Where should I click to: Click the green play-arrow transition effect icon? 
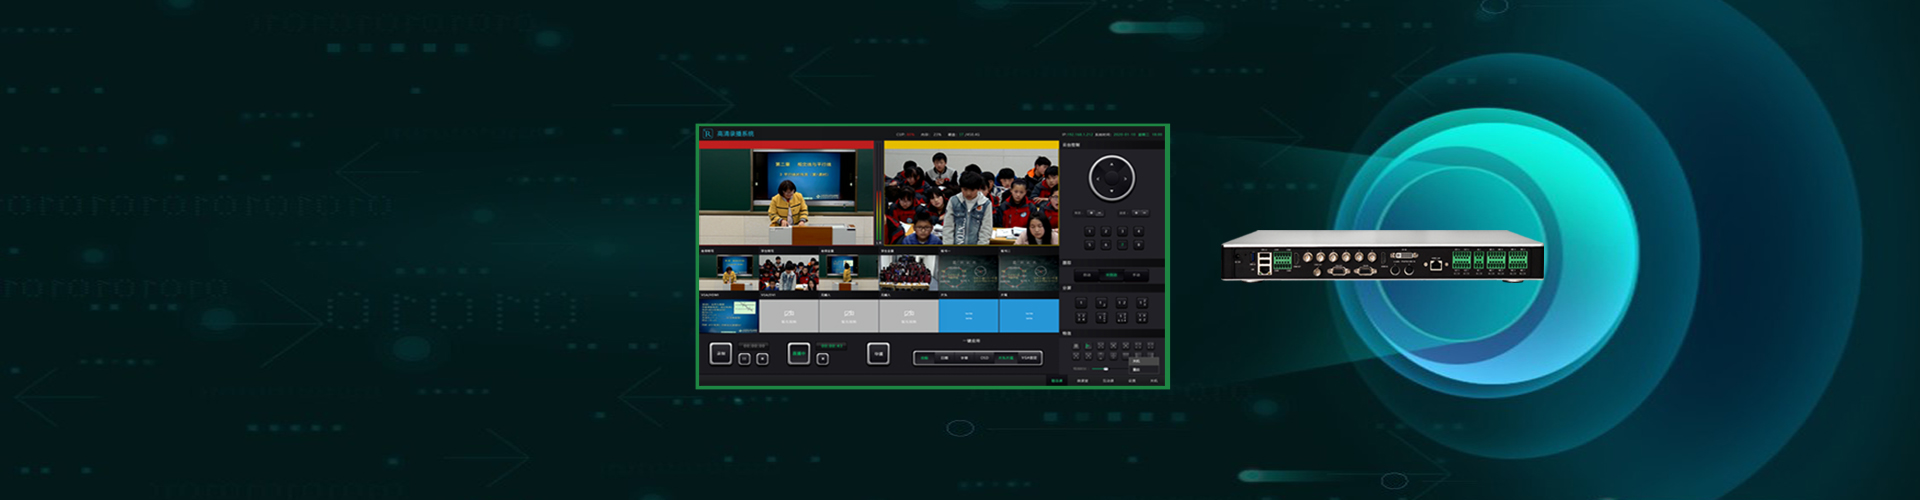(1089, 345)
